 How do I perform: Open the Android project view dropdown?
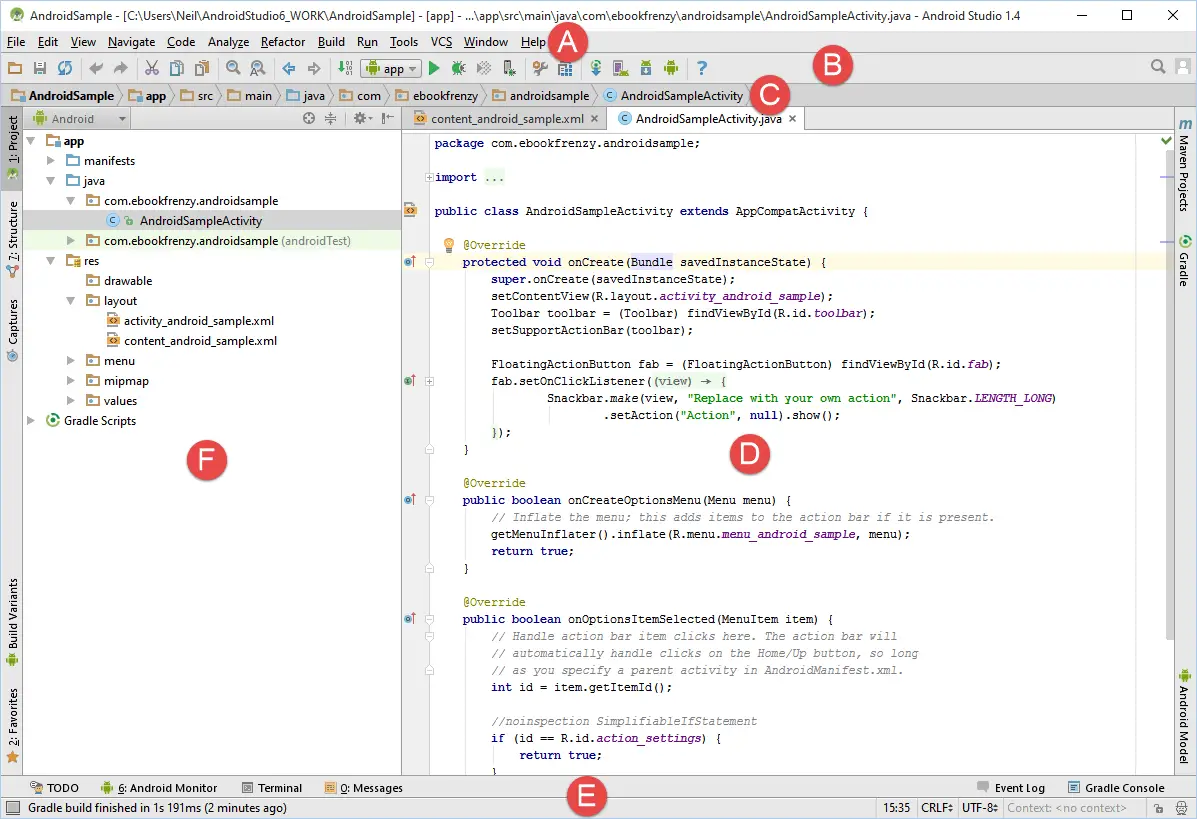coord(80,118)
